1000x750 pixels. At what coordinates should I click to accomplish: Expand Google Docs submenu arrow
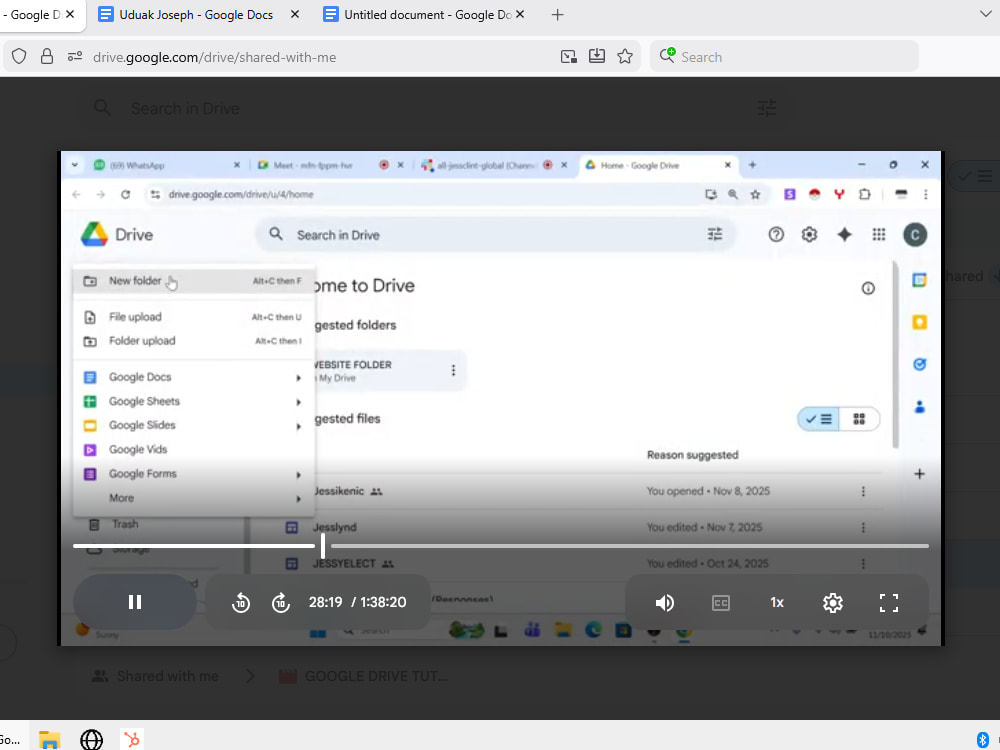298,378
